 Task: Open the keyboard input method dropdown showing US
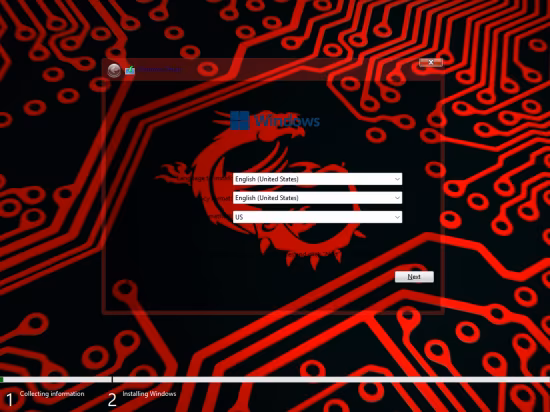tap(317, 217)
